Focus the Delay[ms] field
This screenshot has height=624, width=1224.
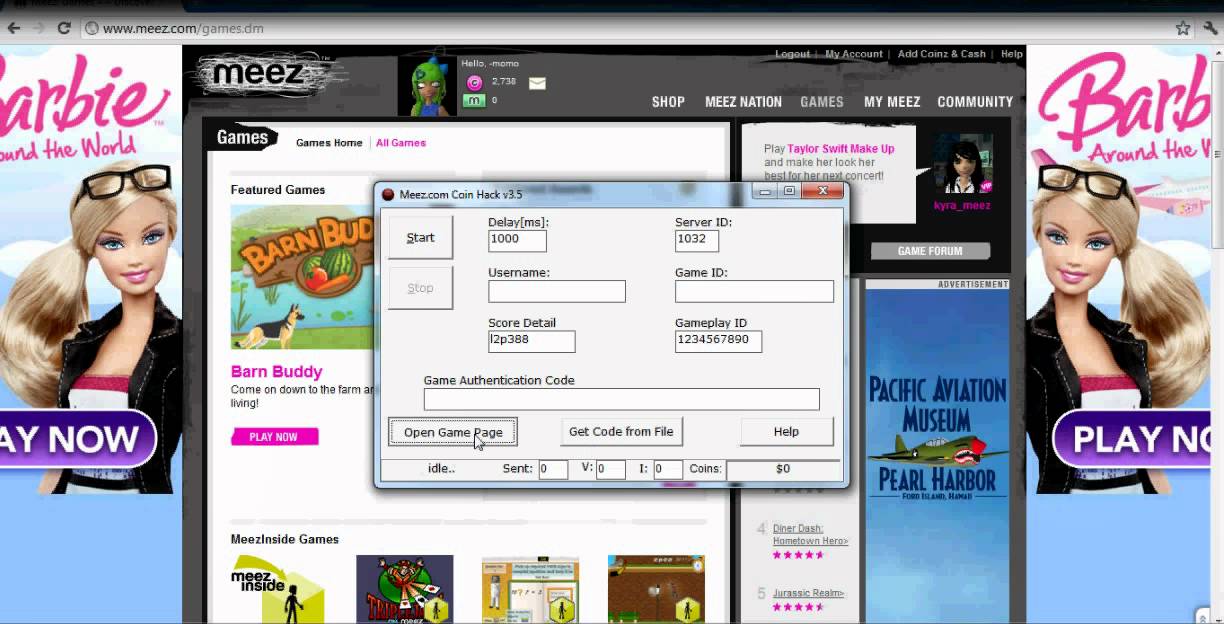click(x=517, y=240)
